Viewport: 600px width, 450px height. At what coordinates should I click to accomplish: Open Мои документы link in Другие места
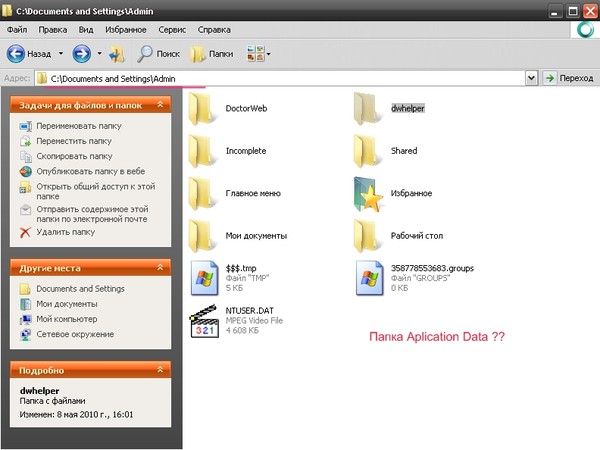[67, 304]
